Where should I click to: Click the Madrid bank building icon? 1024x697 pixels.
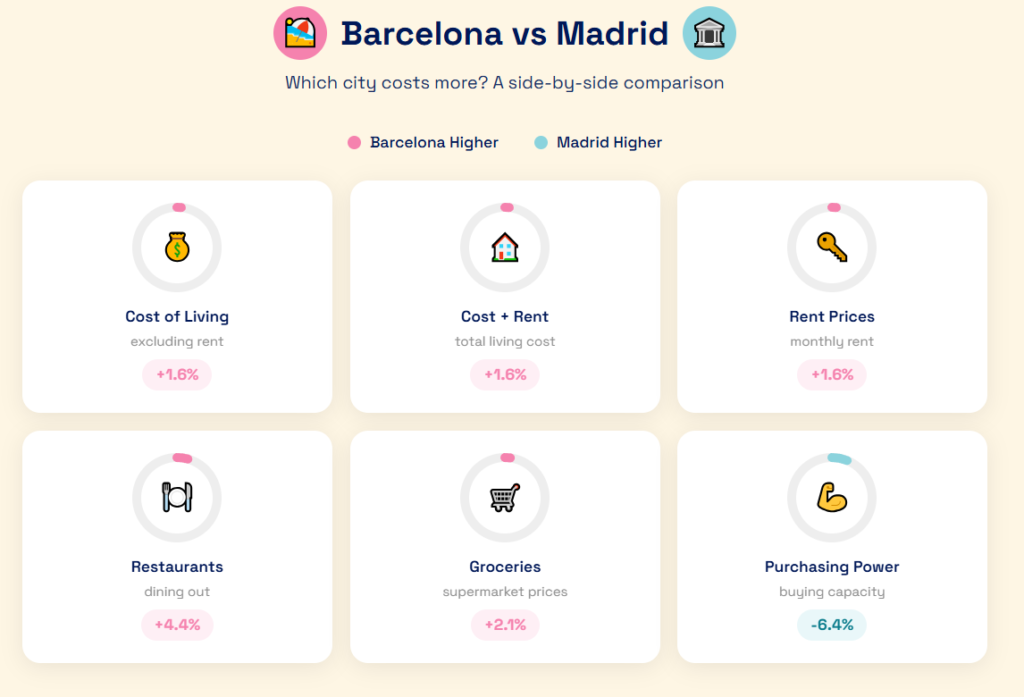[709, 33]
